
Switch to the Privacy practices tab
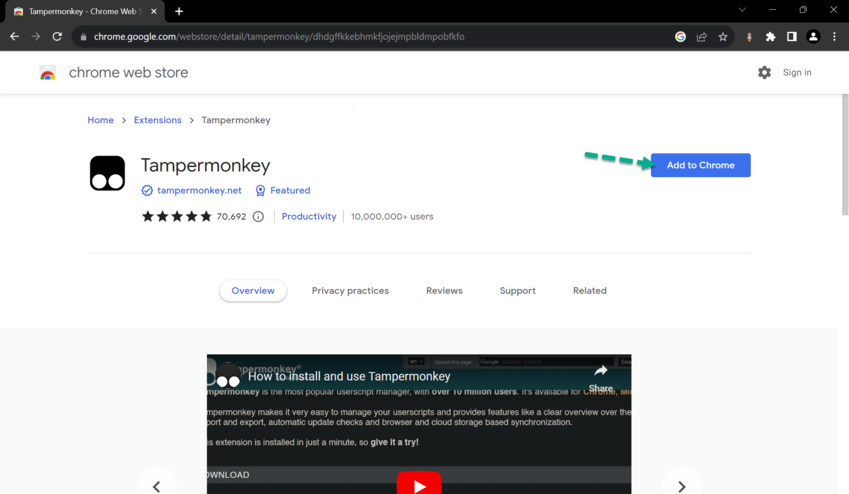[x=350, y=291]
